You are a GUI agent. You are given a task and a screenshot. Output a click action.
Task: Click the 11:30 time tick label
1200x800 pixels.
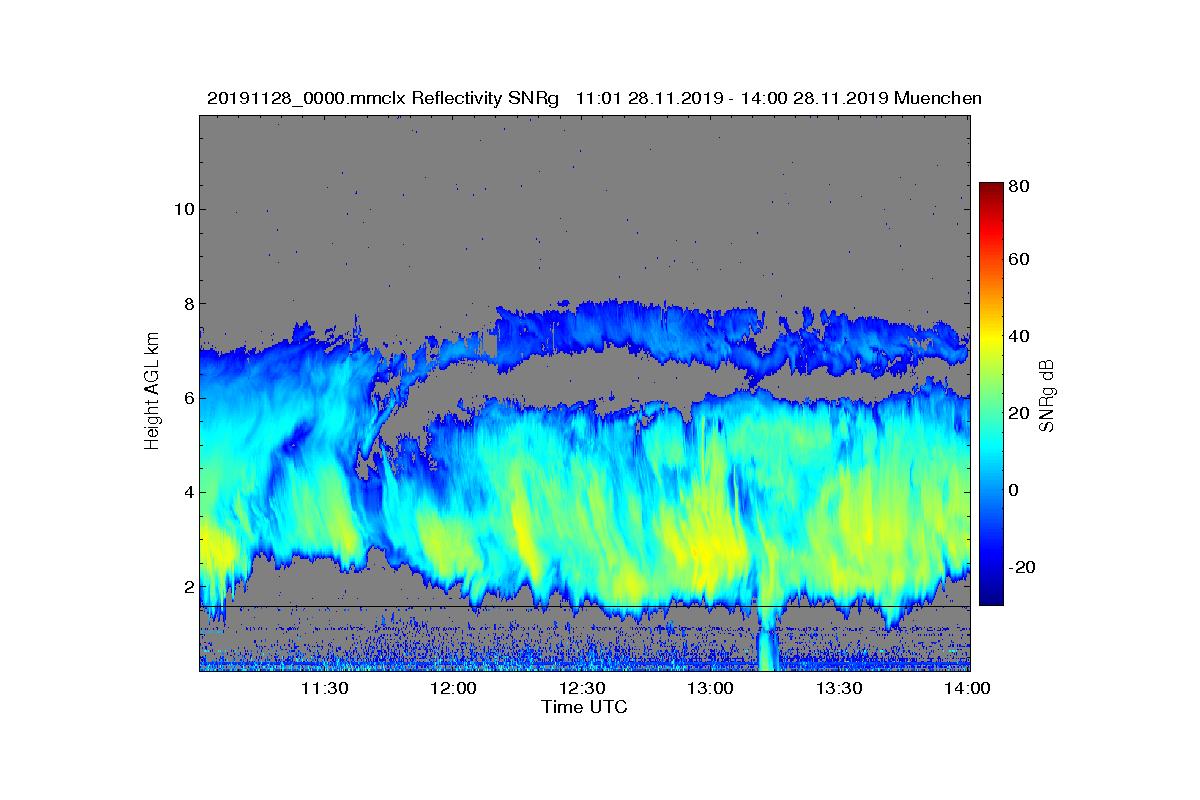click(x=326, y=688)
